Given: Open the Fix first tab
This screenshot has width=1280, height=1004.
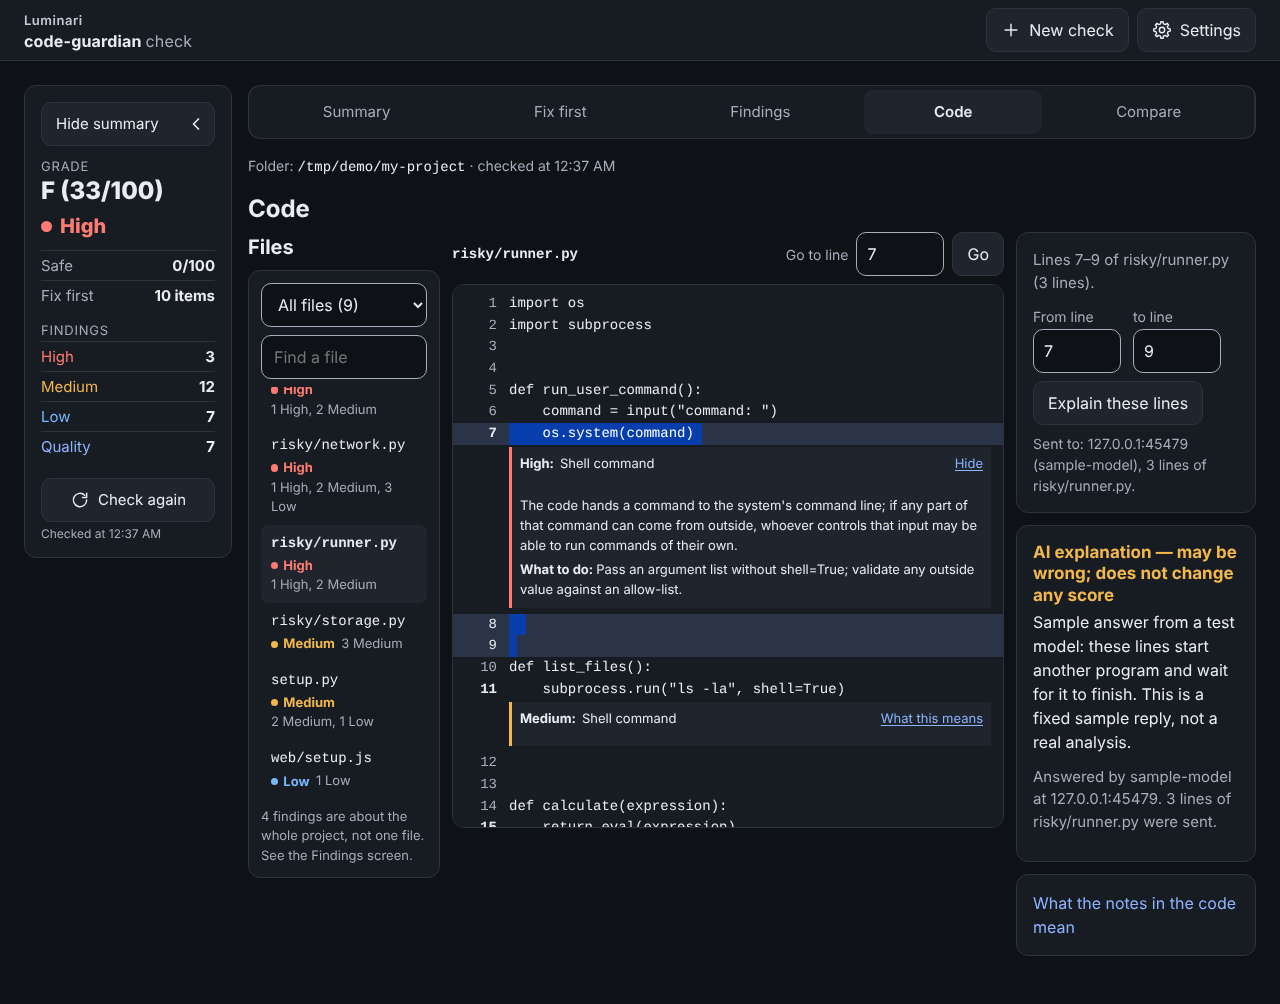Looking at the screenshot, I should point(560,112).
